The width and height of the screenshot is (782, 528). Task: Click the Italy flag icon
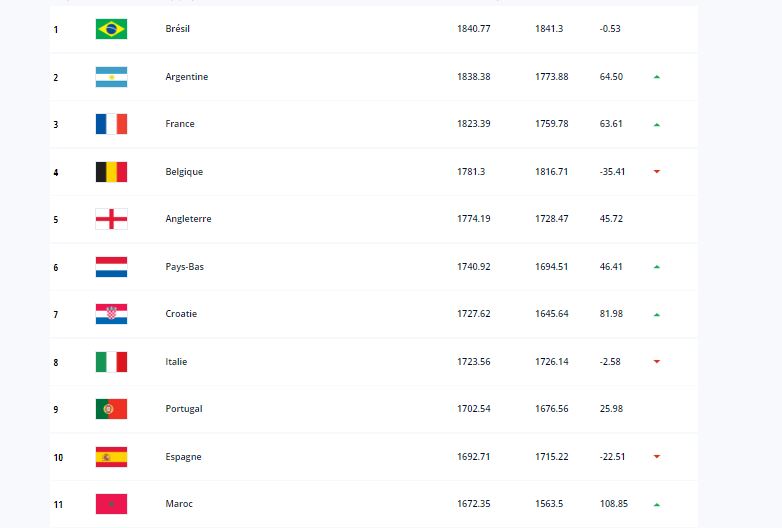pos(111,362)
